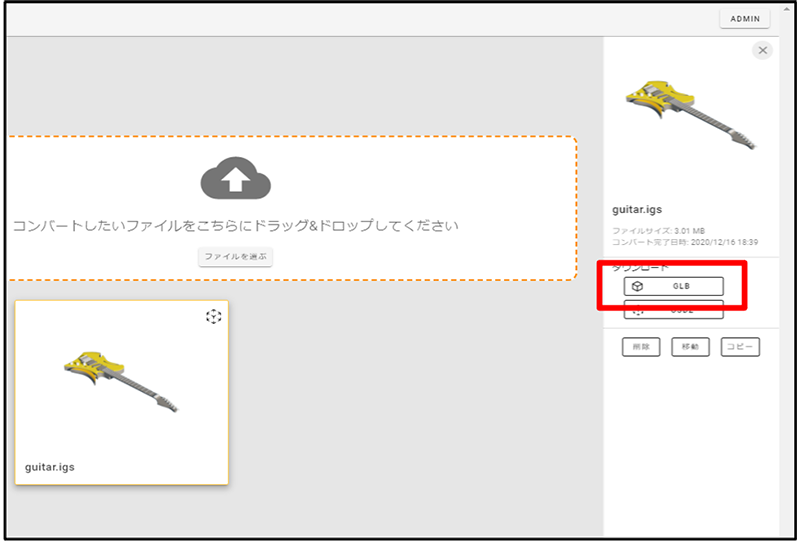The width and height of the screenshot is (800, 544).
Task: Click the USDZ download icon
Action: coord(638,310)
